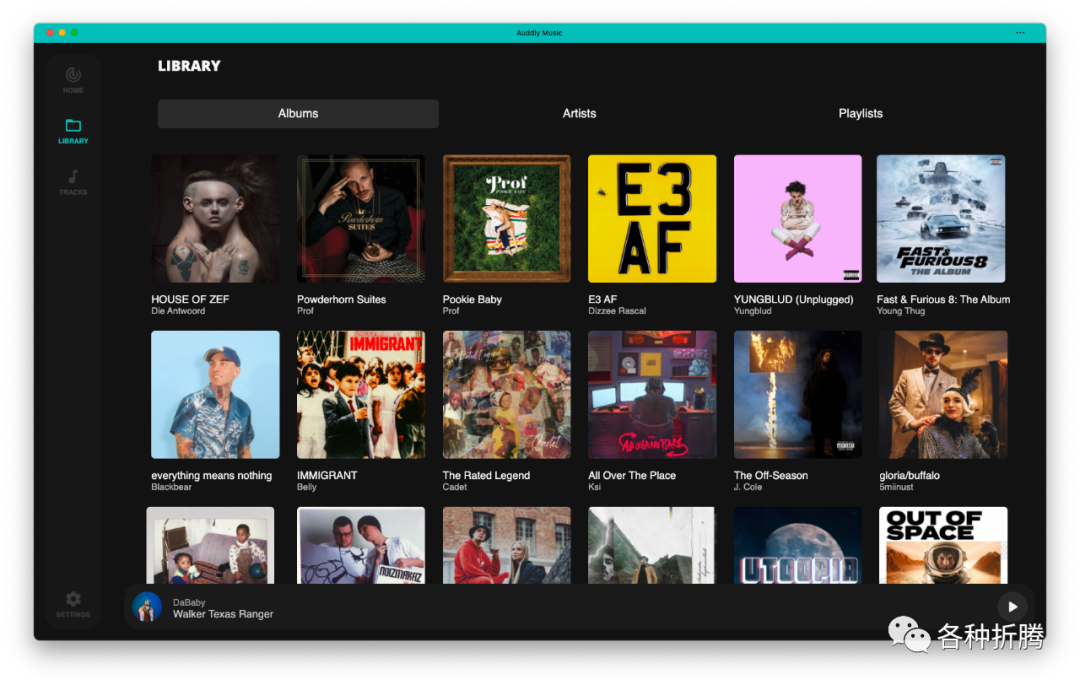Image resolution: width=1080 pixels, height=685 pixels.
Task: Click the Die Antwoord artist name
Action: click(178, 311)
